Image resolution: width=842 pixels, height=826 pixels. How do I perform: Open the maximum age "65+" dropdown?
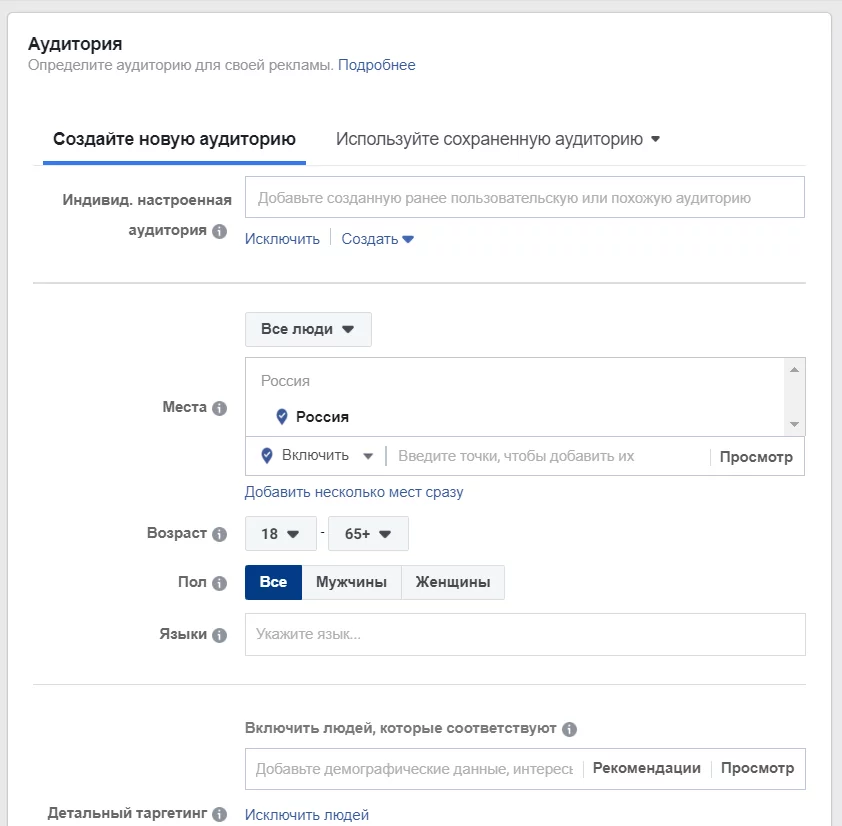368,533
